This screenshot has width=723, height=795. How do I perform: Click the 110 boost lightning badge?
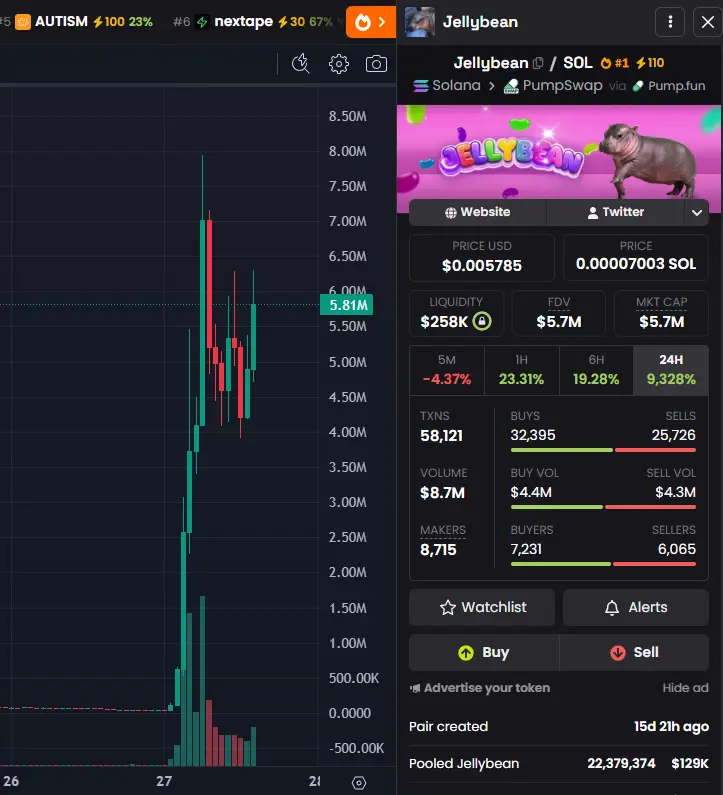[650, 63]
